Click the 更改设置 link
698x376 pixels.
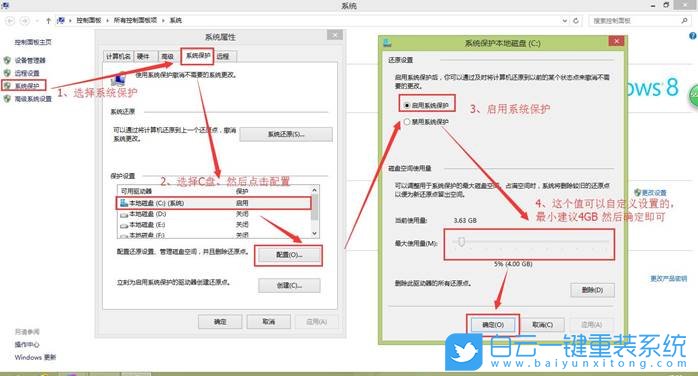(654, 193)
